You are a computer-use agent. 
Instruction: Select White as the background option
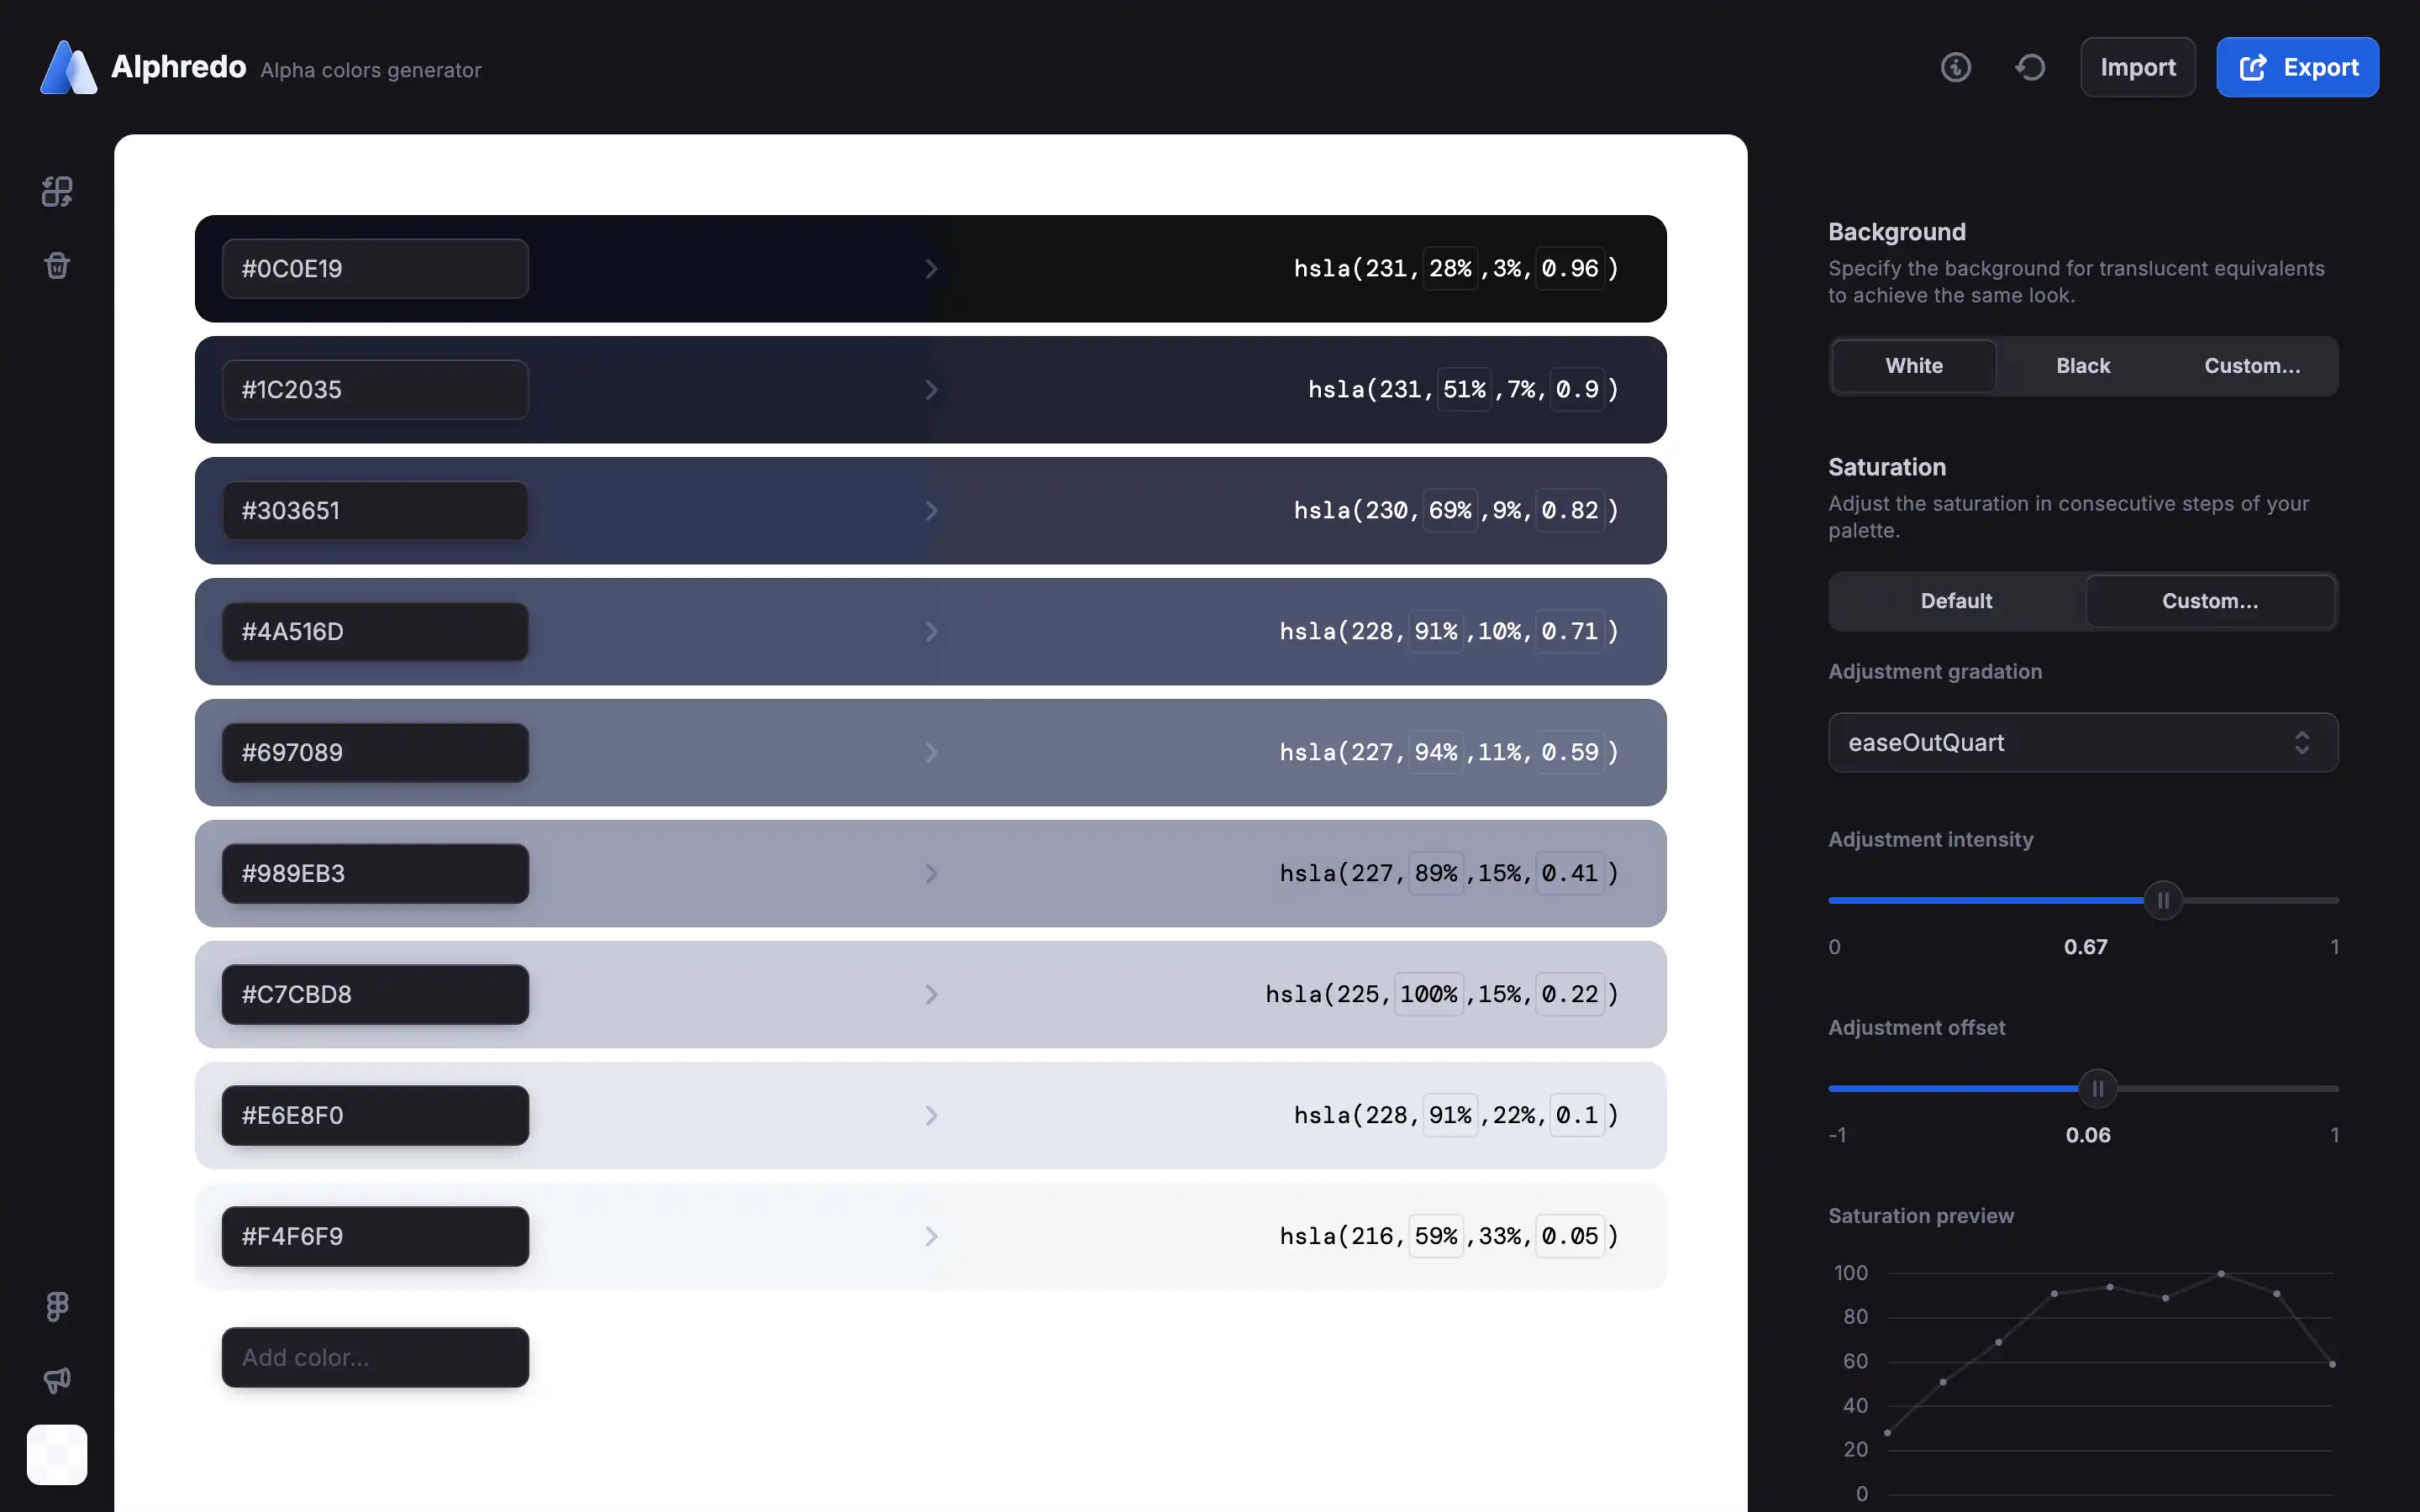(x=1913, y=366)
